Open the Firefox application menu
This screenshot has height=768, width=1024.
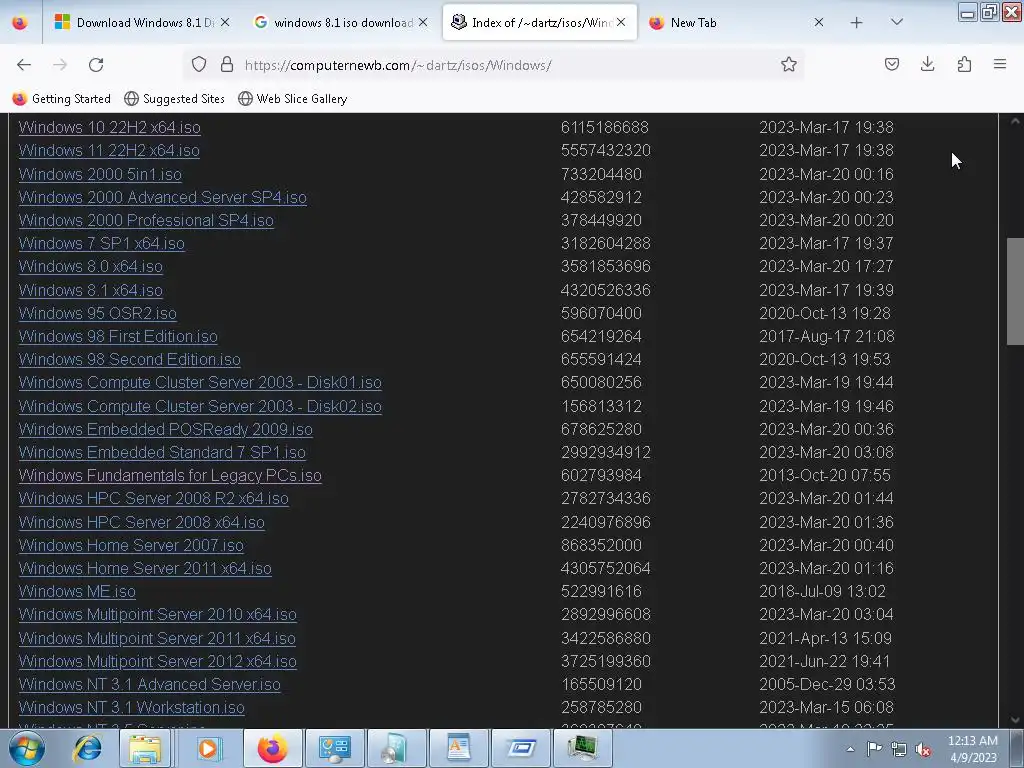click(x=1000, y=65)
